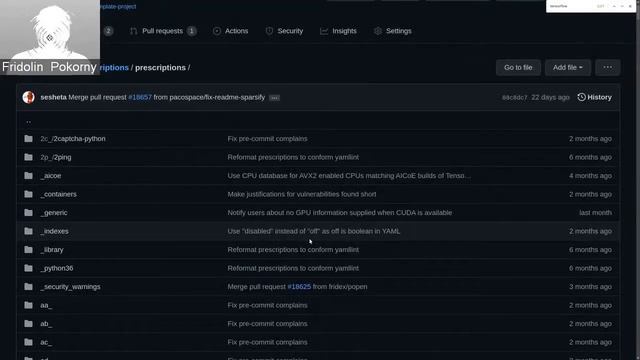The image size is (640, 360).
Task: Click folder icon of _generic
Action: point(28,213)
